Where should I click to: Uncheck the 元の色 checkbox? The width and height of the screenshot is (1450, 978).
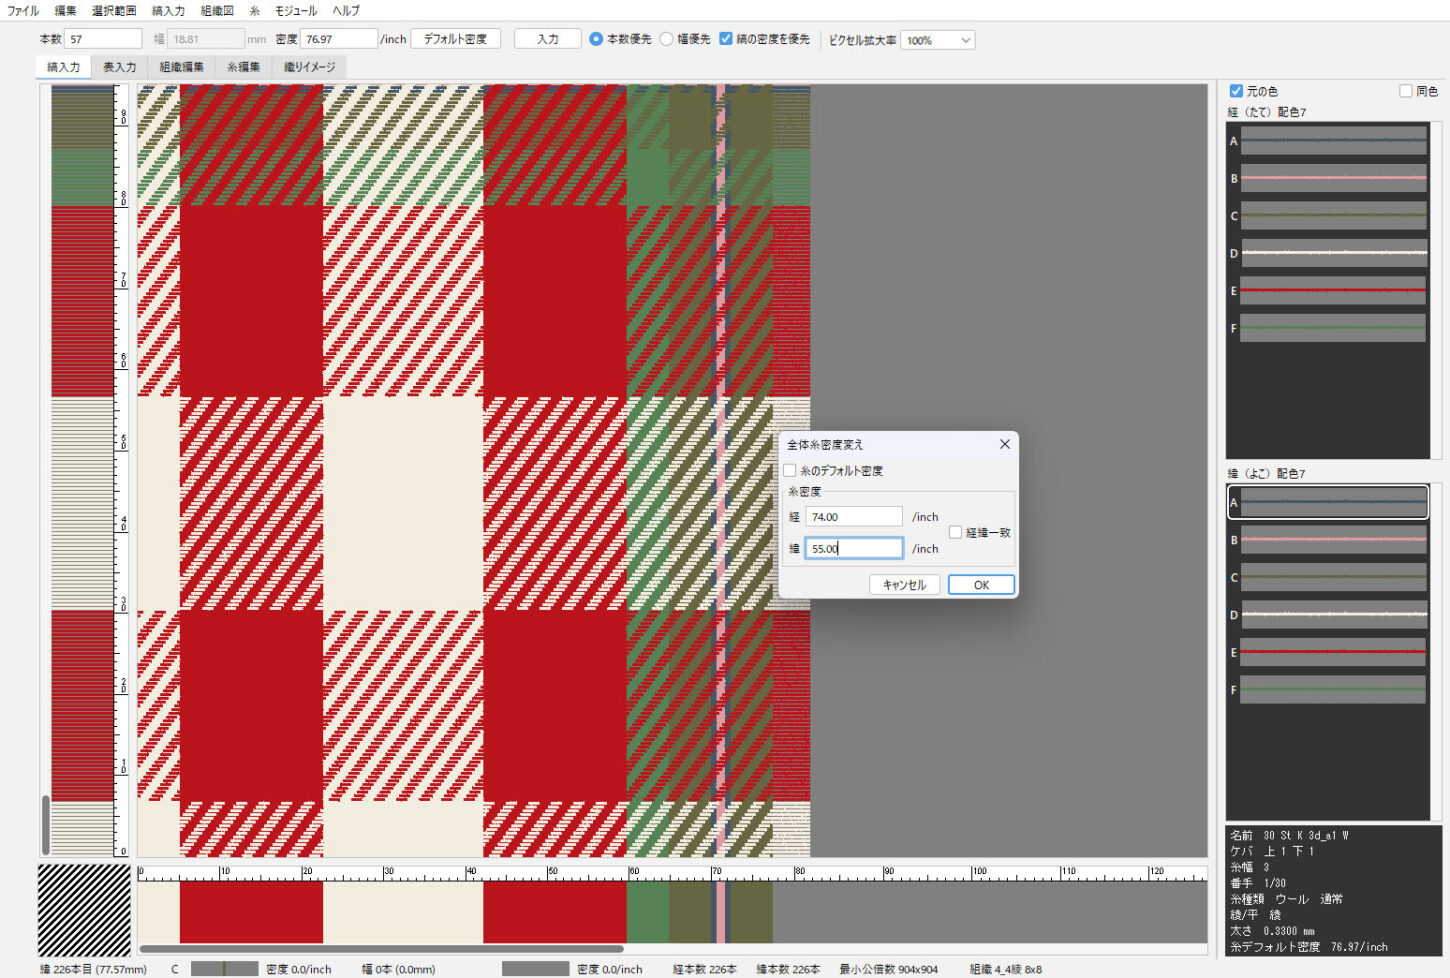1236,91
